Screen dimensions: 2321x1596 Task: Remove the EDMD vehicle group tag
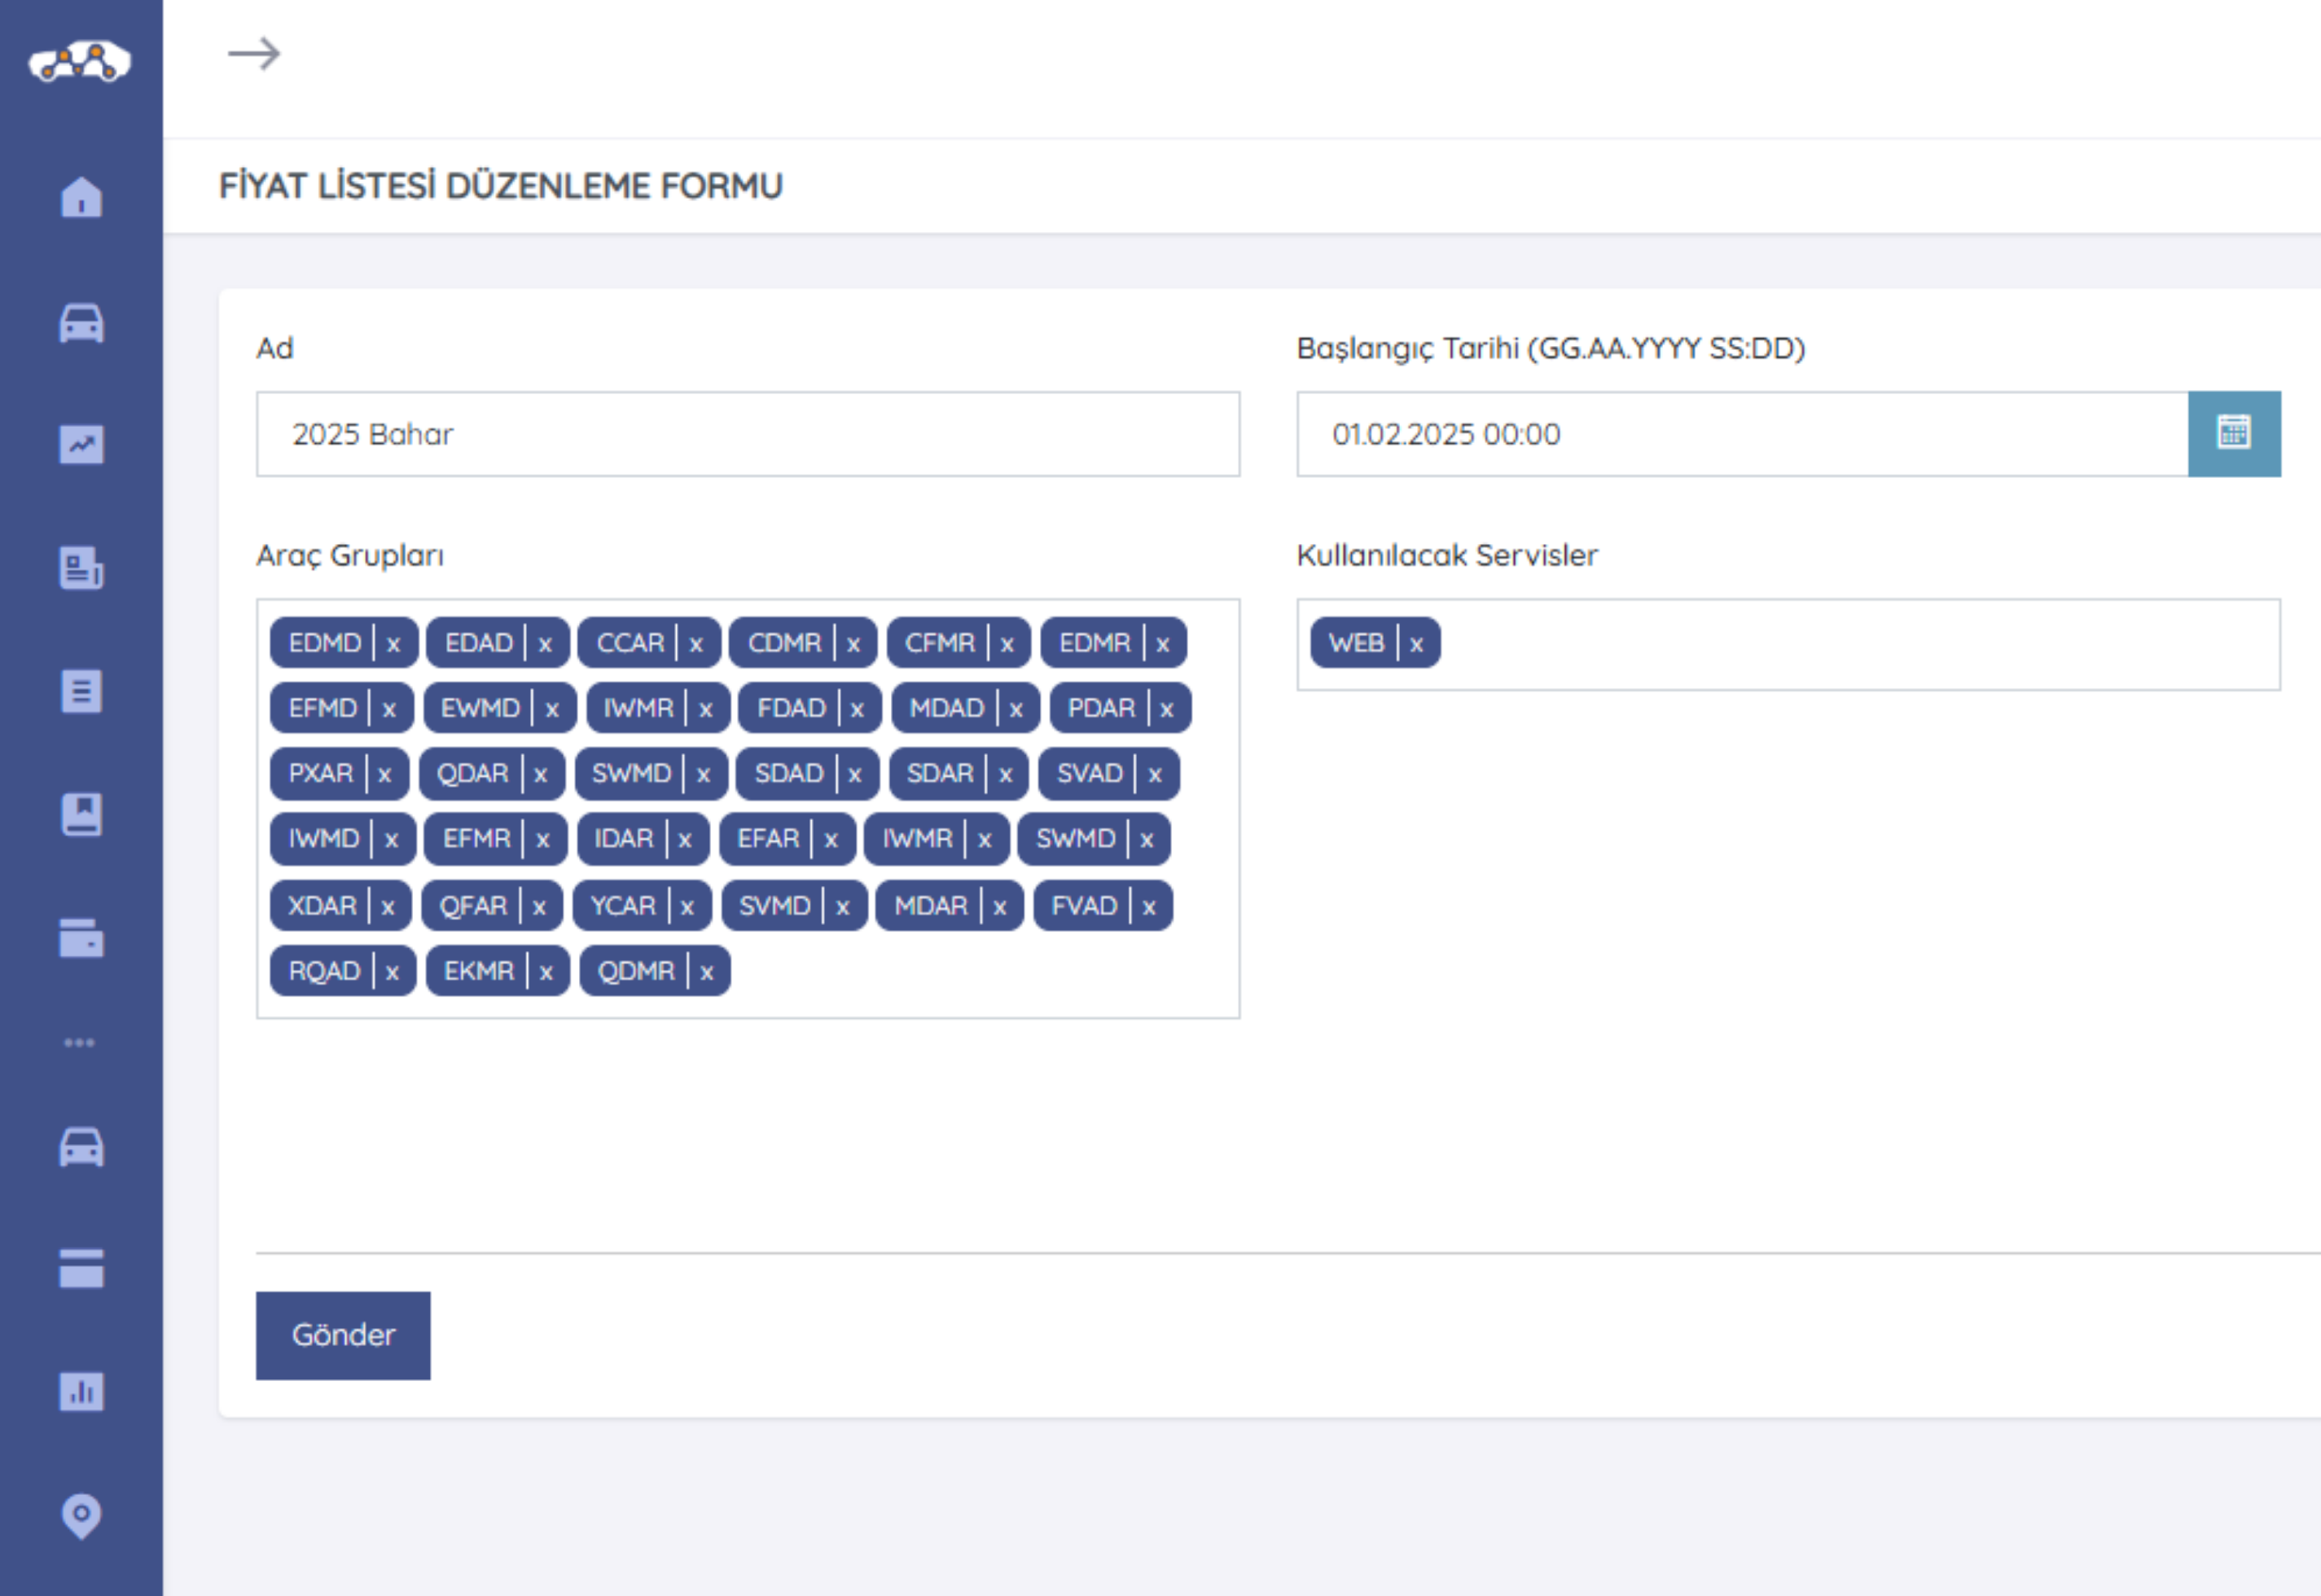point(393,644)
